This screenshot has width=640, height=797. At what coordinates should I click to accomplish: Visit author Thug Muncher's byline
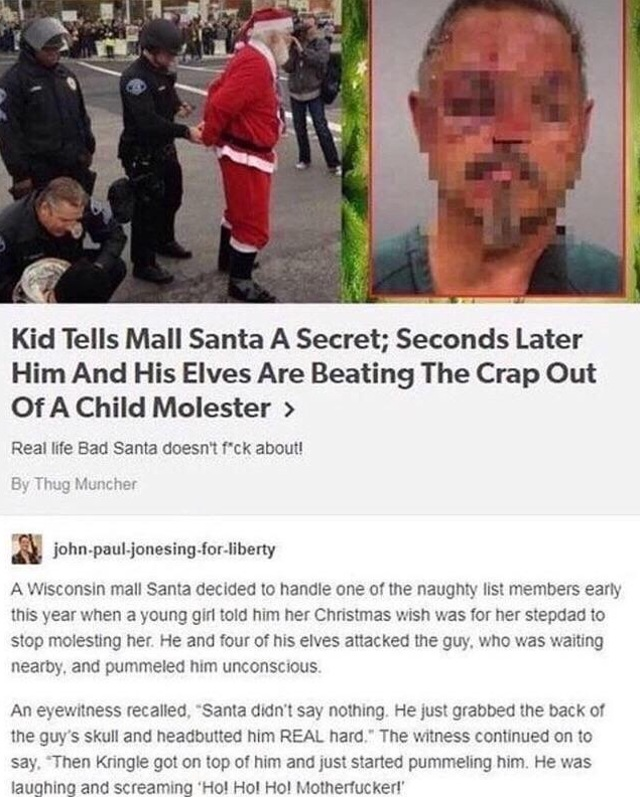(x=74, y=484)
